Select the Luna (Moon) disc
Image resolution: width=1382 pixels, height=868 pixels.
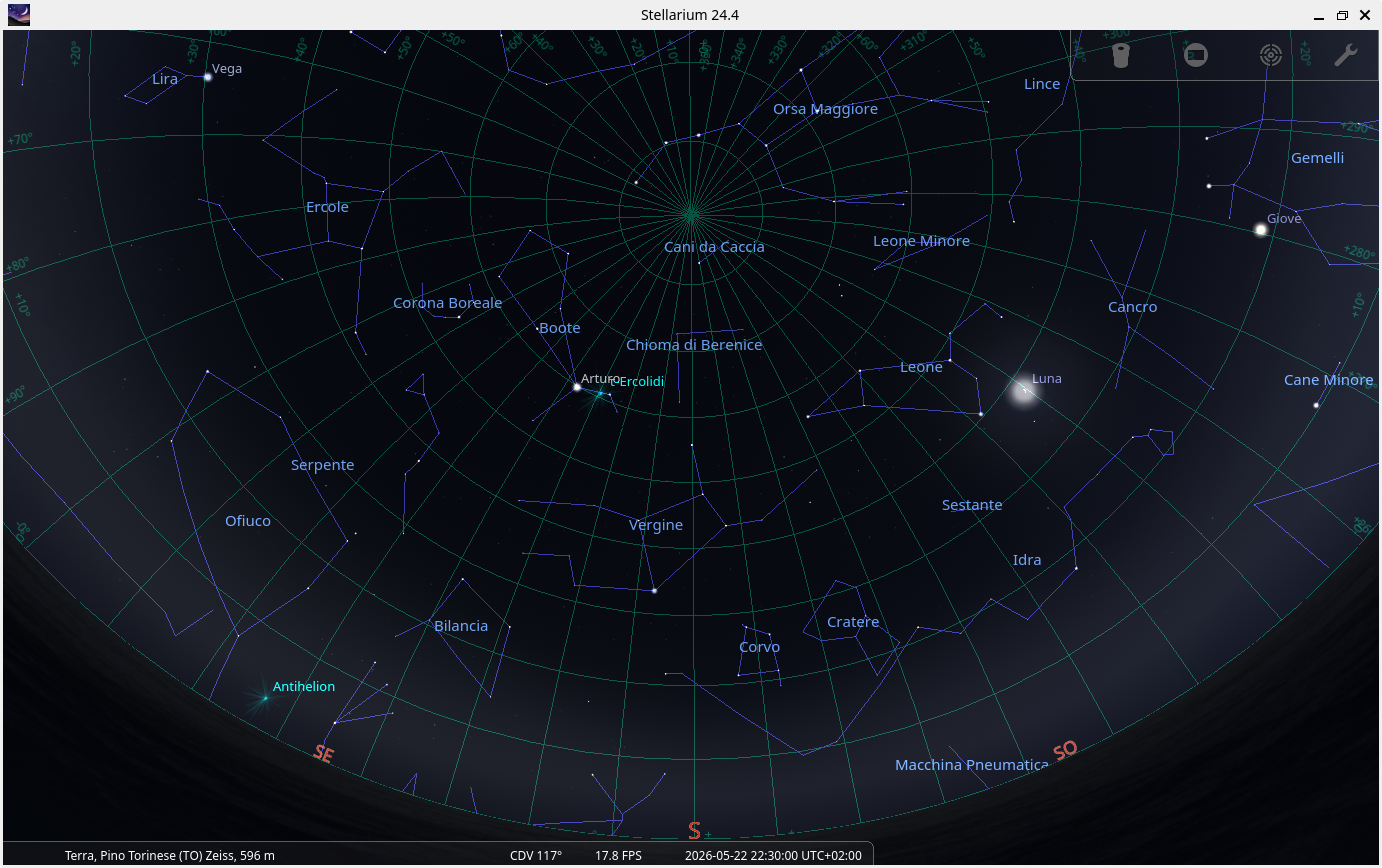tap(1023, 391)
